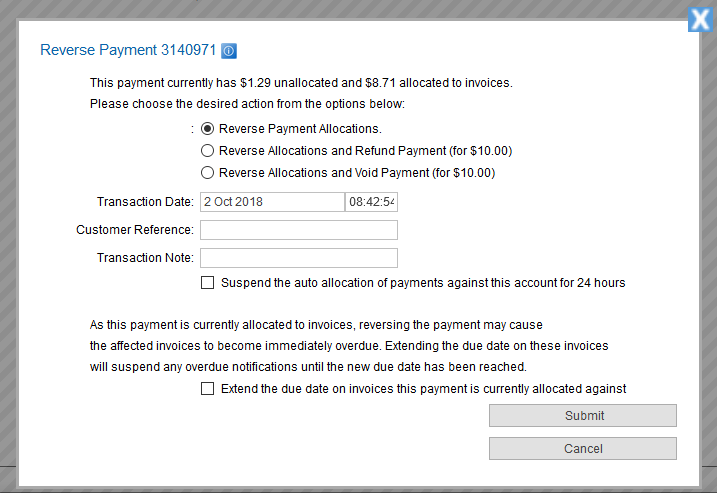This screenshot has width=717, height=493.
Task: Enable suspending auto allocation for 24 hours
Action: [x=208, y=283]
